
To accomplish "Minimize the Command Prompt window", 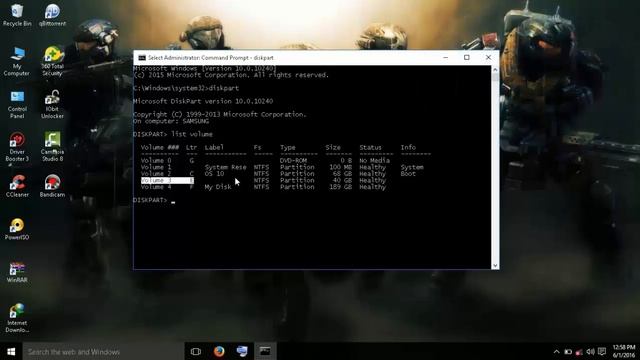I will coord(446,58).
